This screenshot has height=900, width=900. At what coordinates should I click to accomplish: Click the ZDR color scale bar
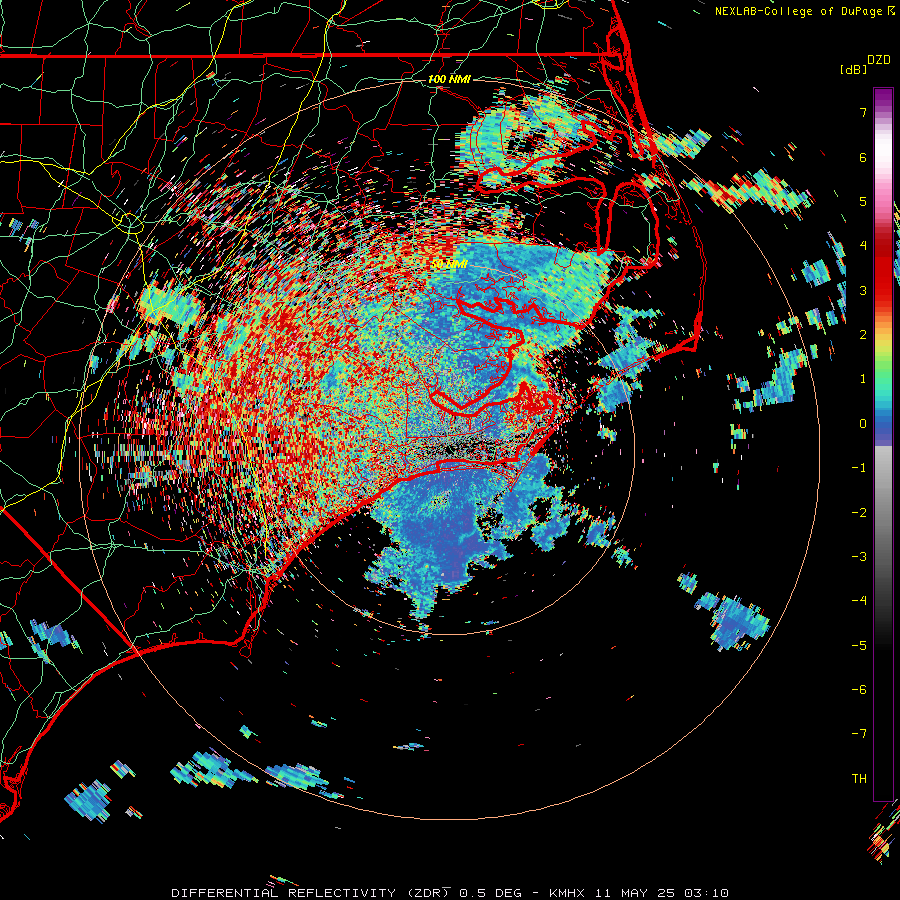click(x=883, y=444)
